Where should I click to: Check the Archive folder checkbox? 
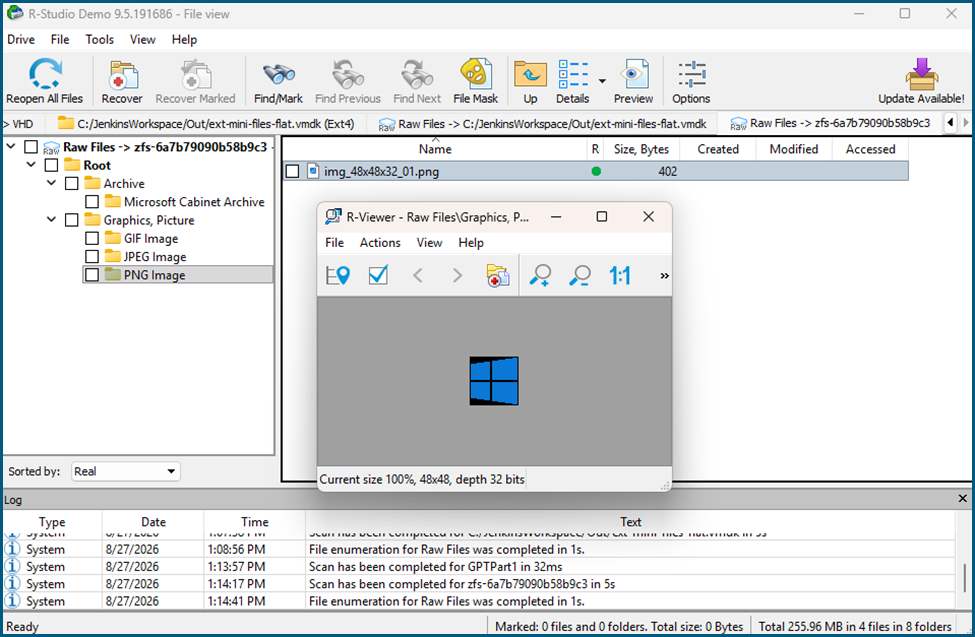click(x=72, y=184)
